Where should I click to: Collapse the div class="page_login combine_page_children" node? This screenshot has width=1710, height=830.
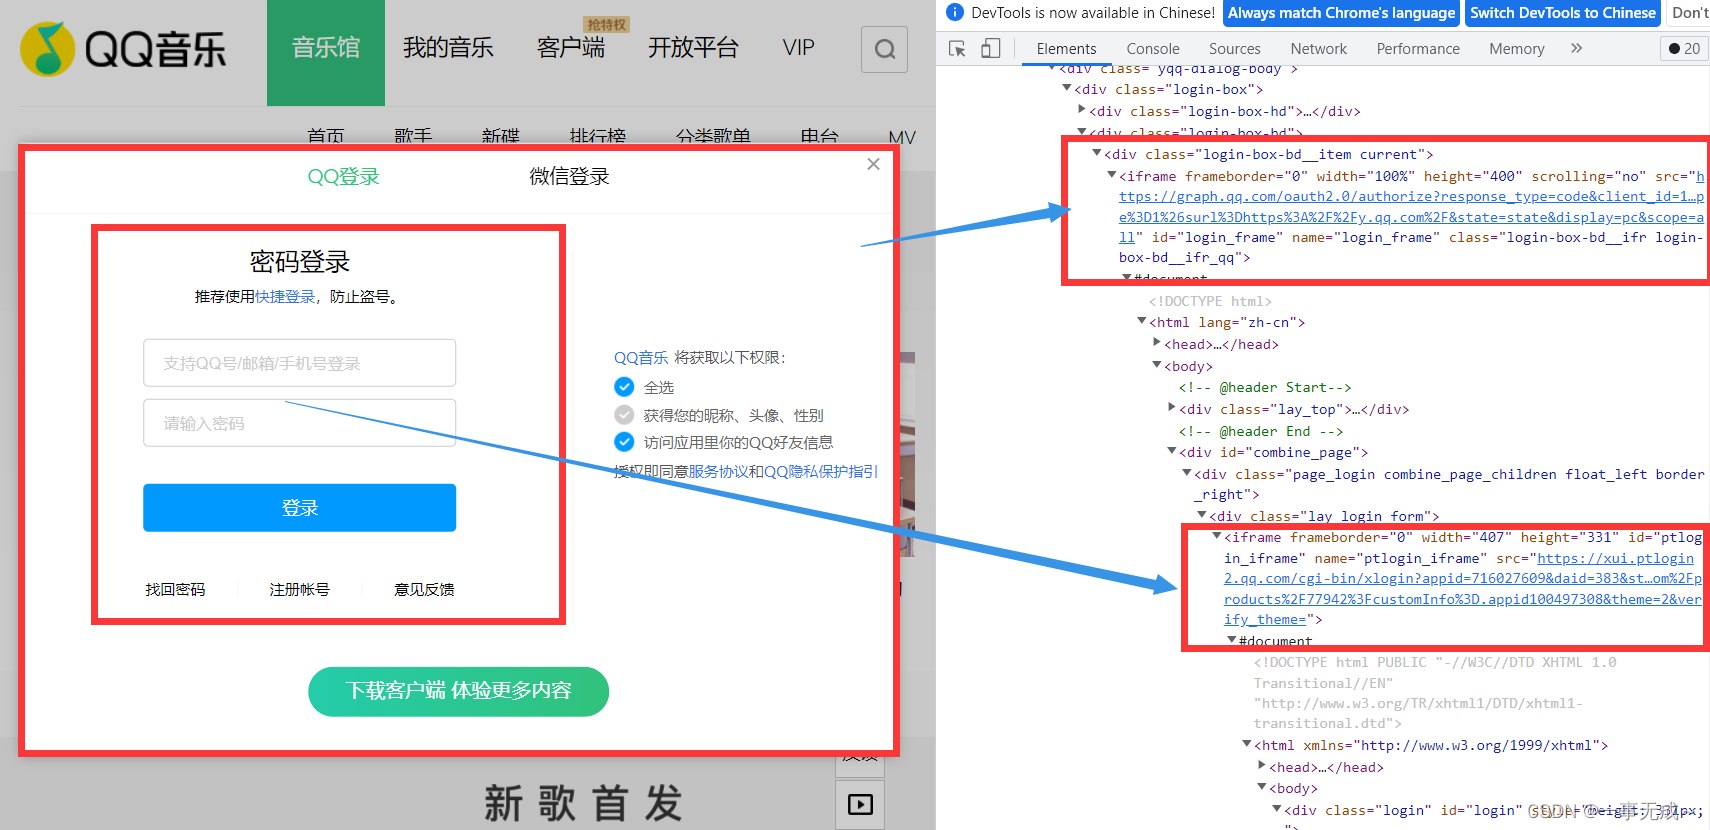(x=1186, y=474)
